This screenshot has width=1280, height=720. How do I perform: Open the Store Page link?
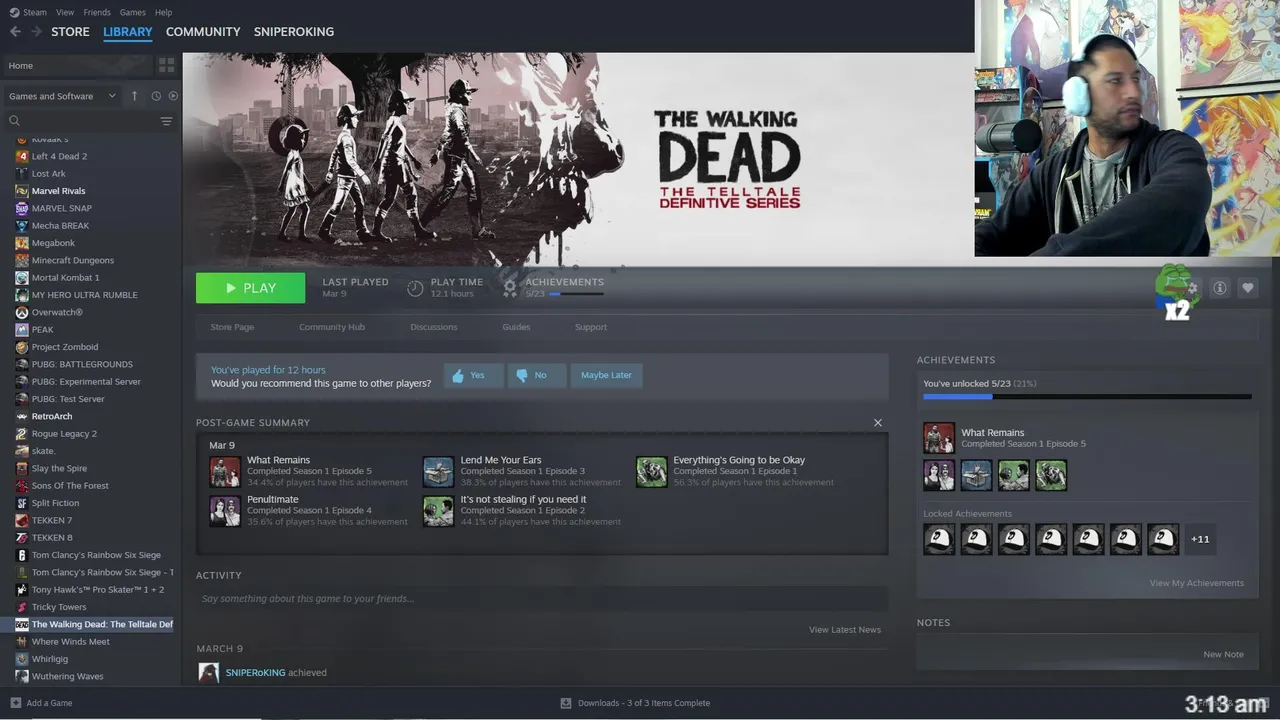232,327
